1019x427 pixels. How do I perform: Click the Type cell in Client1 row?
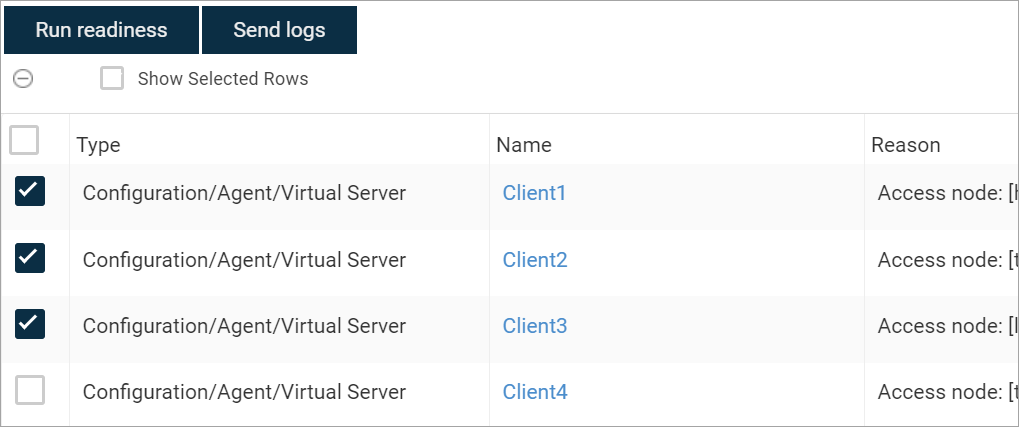(244, 193)
